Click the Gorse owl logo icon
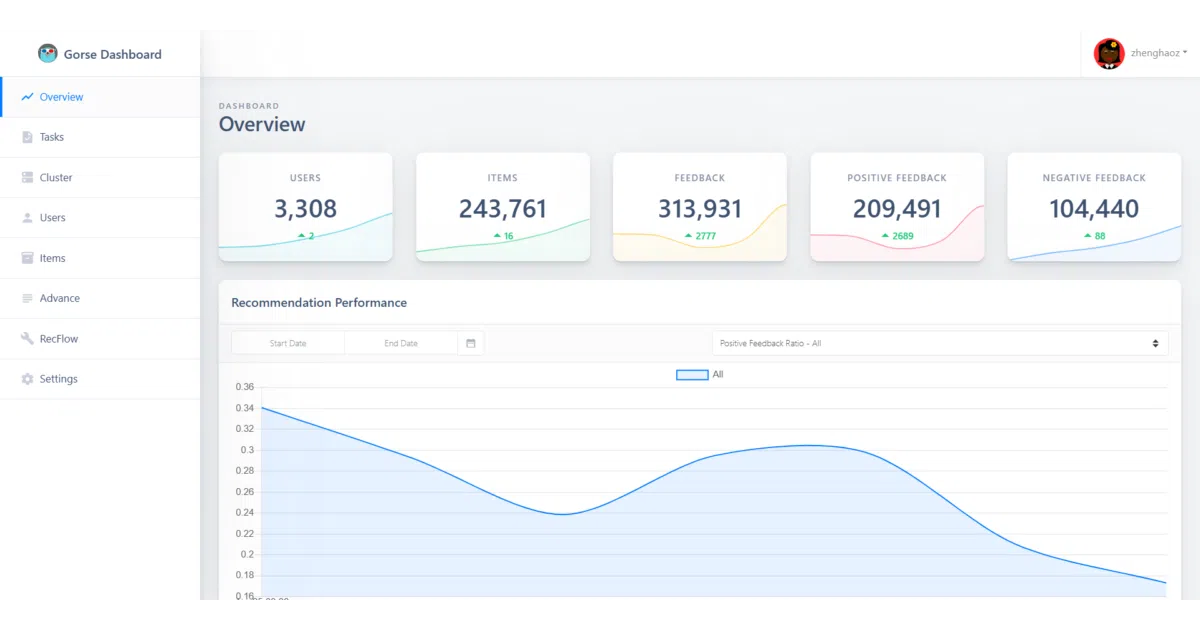The height and width of the screenshot is (630, 1200). tap(47, 54)
